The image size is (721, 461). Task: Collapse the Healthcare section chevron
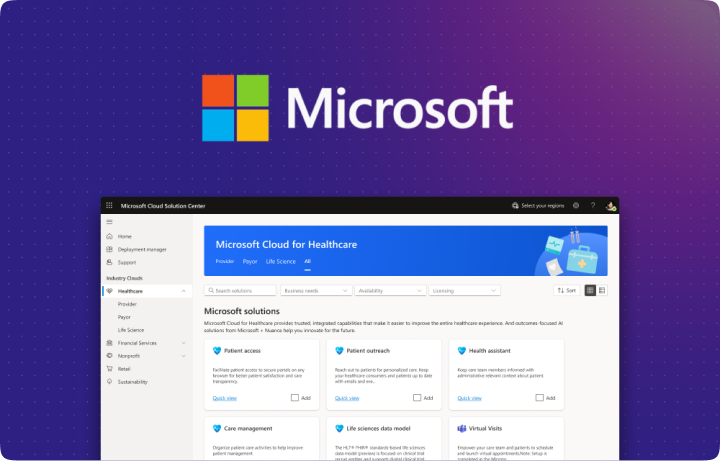(x=183, y=291)
